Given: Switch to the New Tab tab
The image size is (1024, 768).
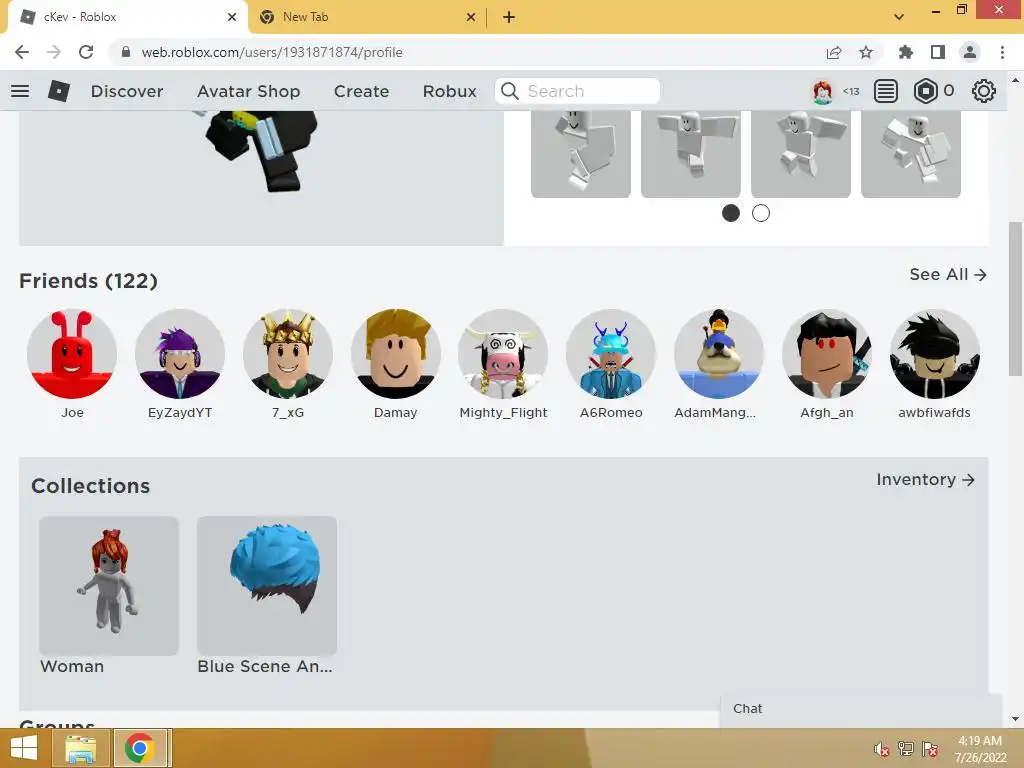Looking at the screenshot, I should point(366,17).
